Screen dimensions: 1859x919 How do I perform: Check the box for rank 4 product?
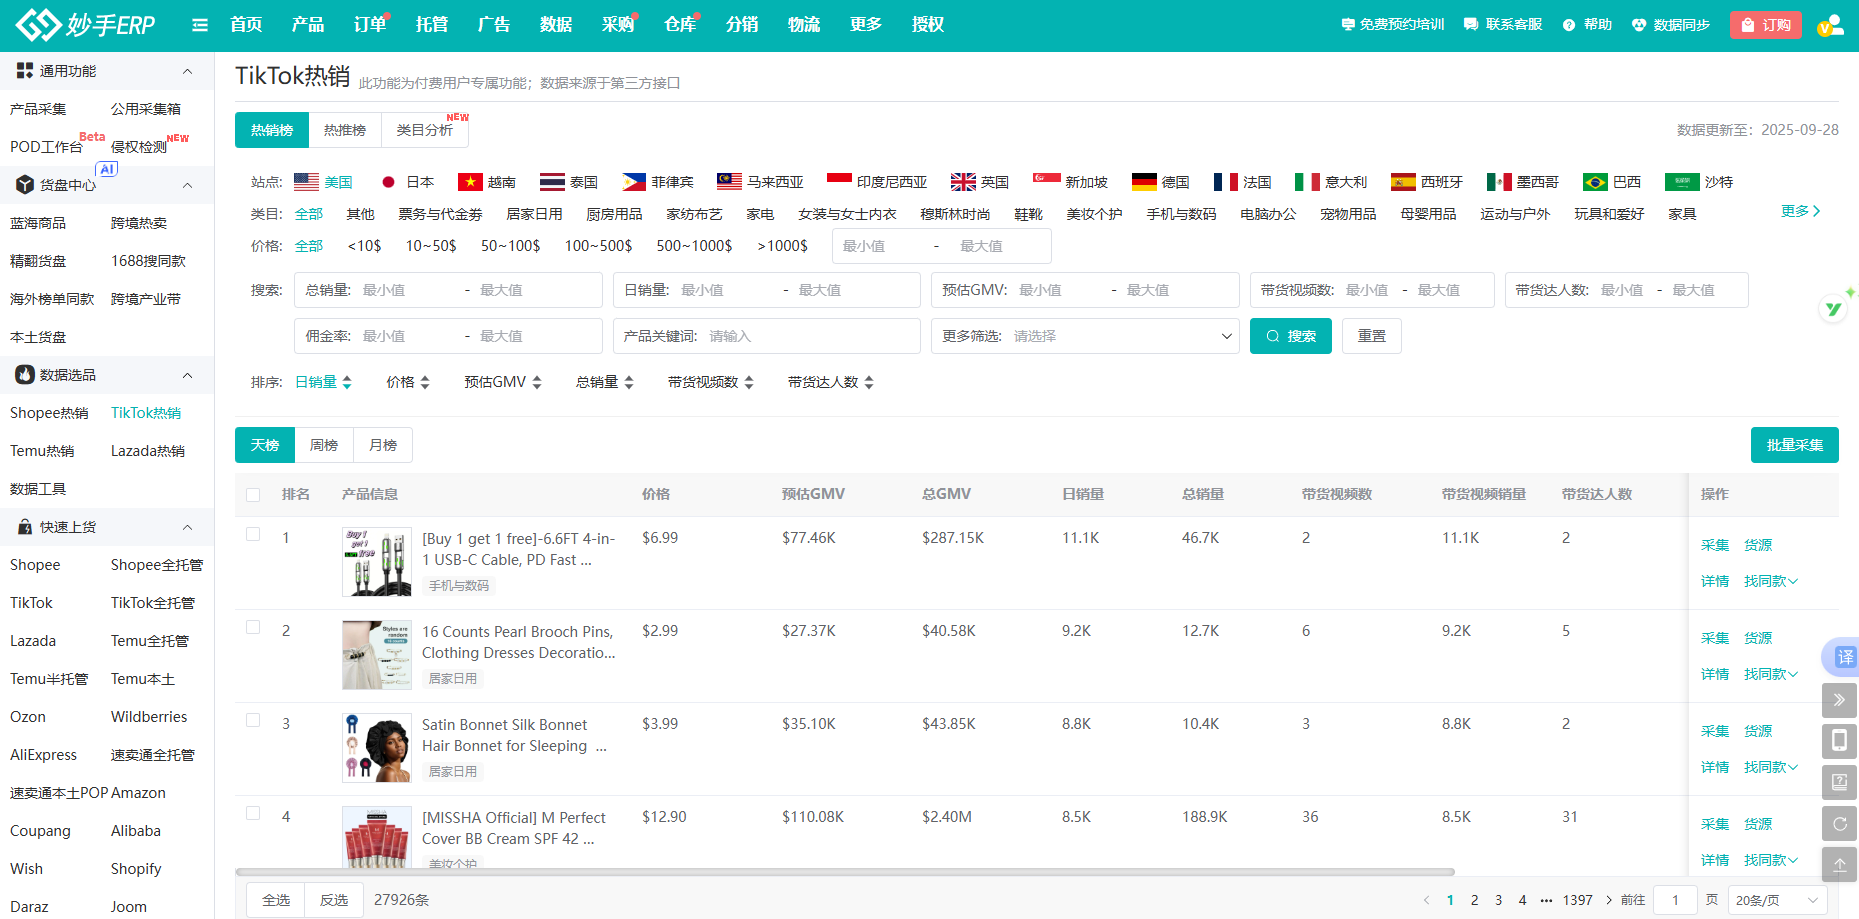(253, 813)
